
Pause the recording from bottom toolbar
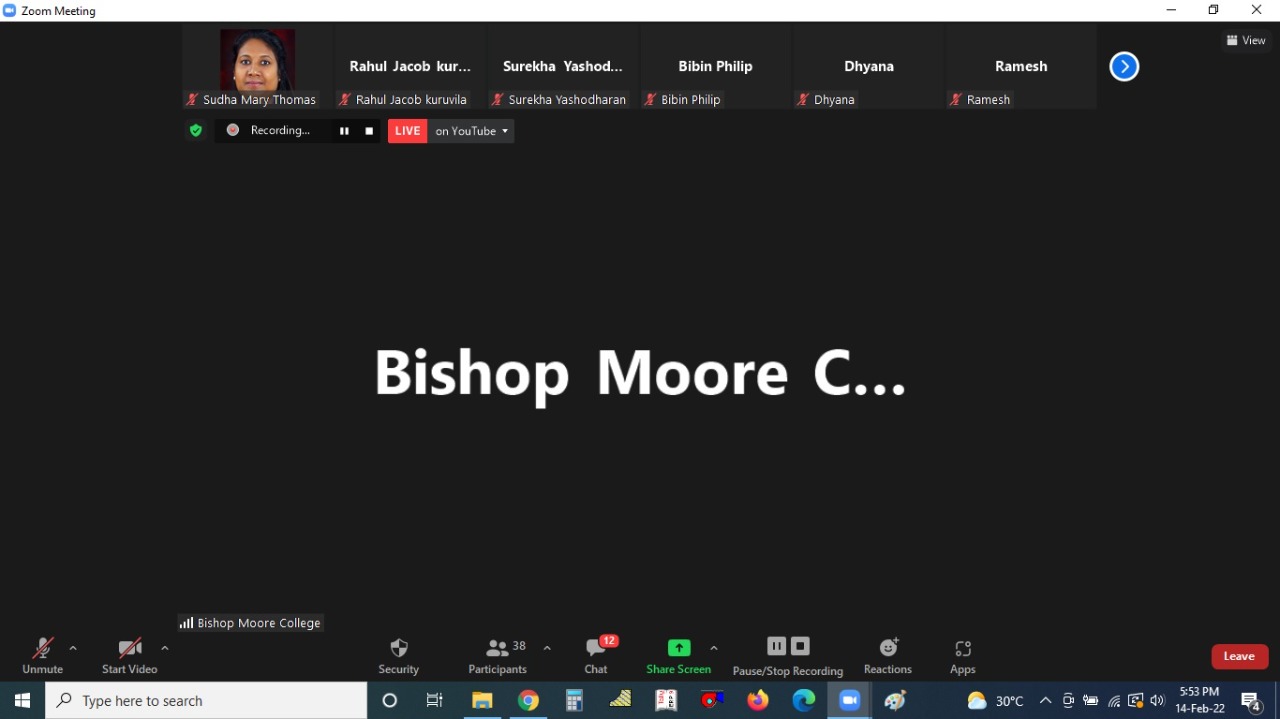pyautogui.click(x=777, y=646)
